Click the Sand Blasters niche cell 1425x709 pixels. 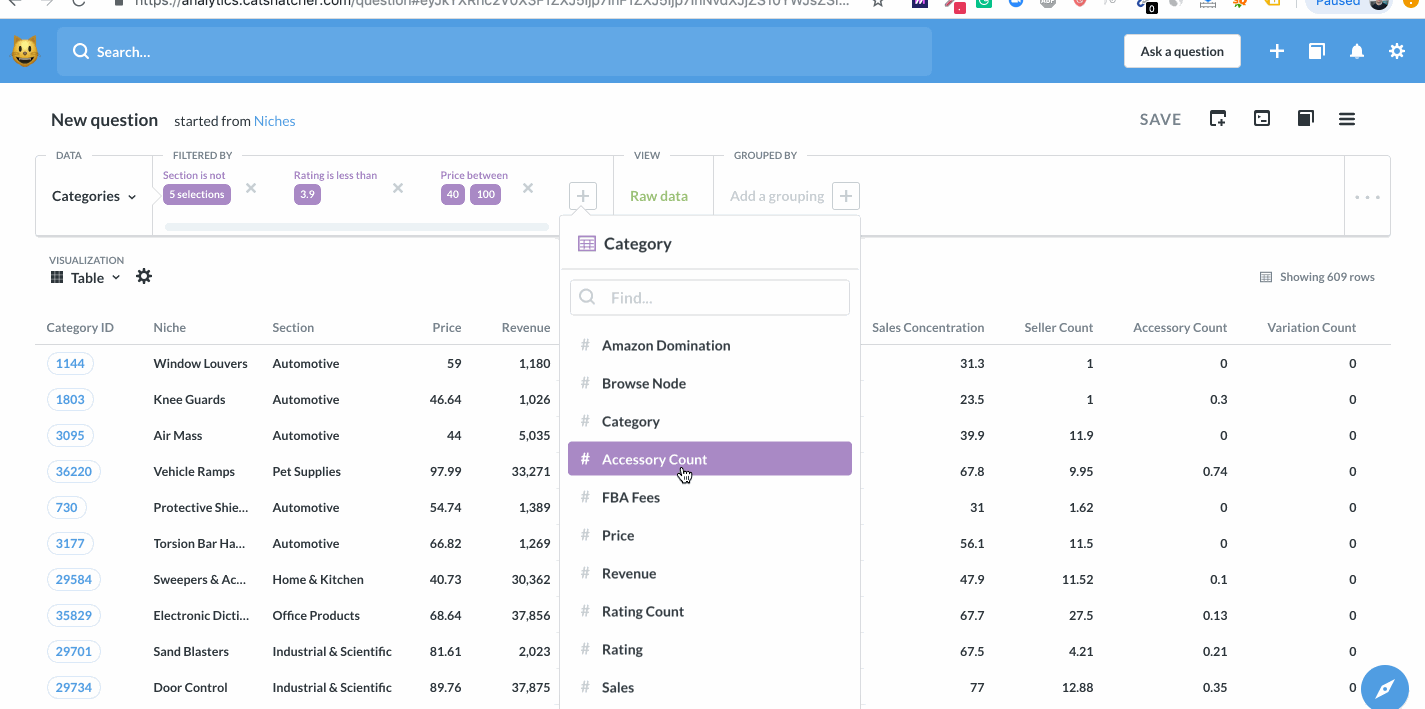point(191,651)
